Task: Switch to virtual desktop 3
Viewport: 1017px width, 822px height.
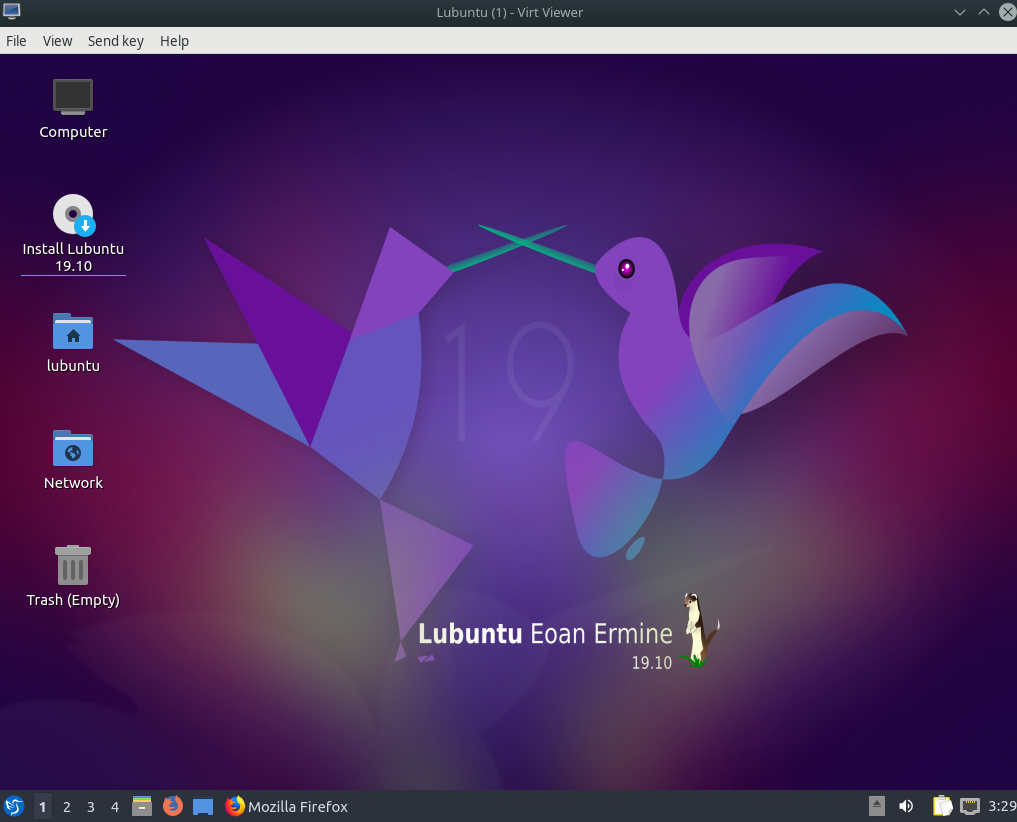Action: 91,806
